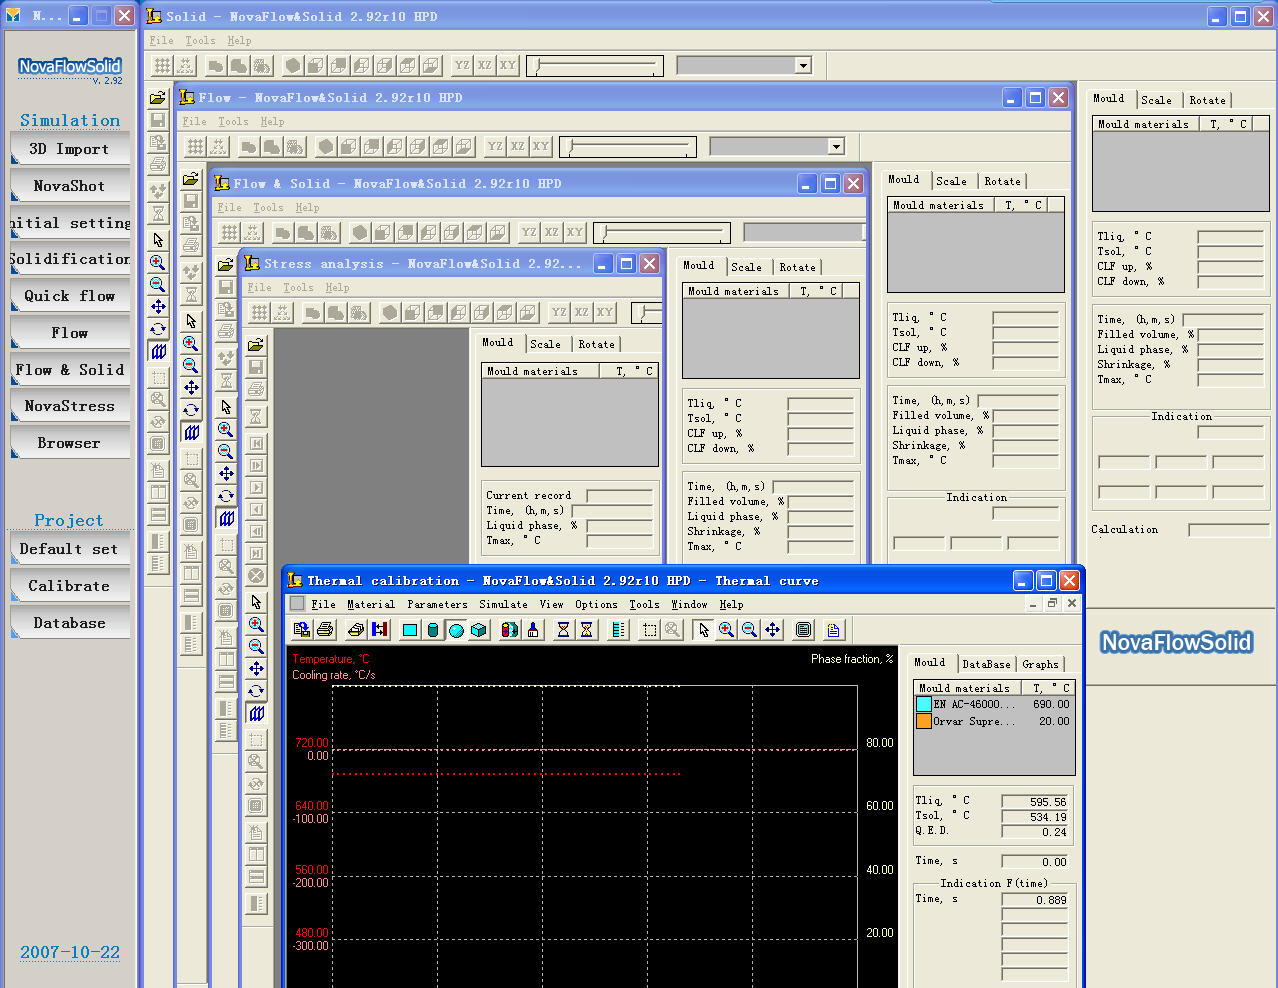Click the yellow notes icon in Thermal calibration toolbar

834,630
